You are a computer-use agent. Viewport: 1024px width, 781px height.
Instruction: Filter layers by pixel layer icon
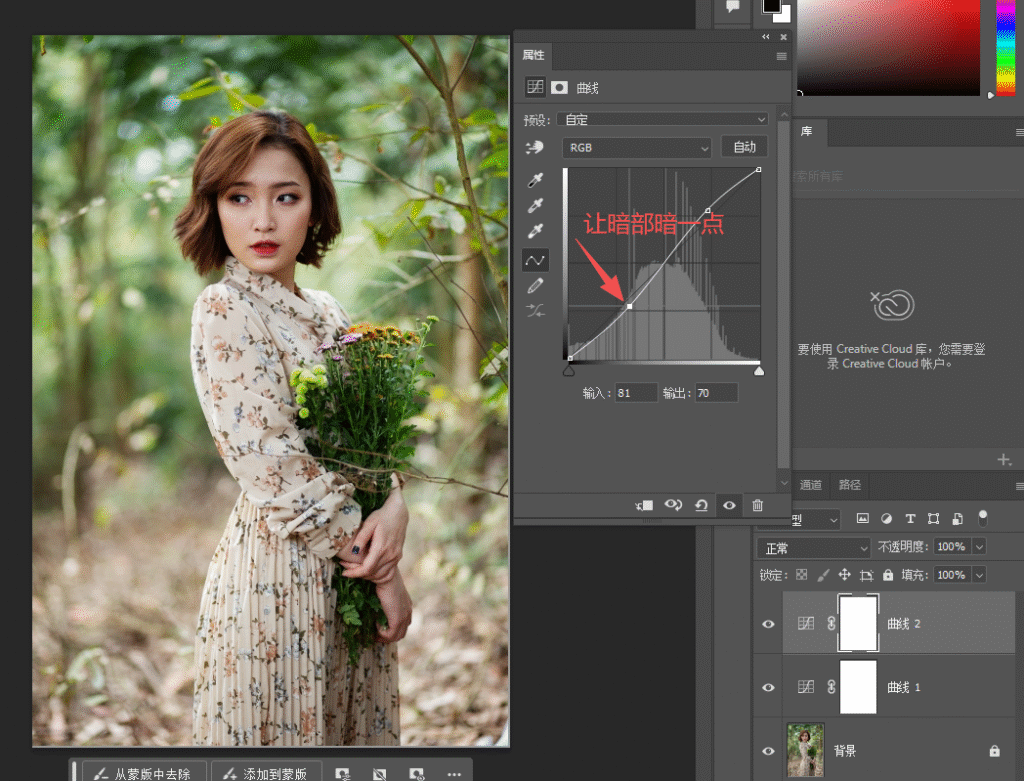pyautogui.click(x=863, y=518)
